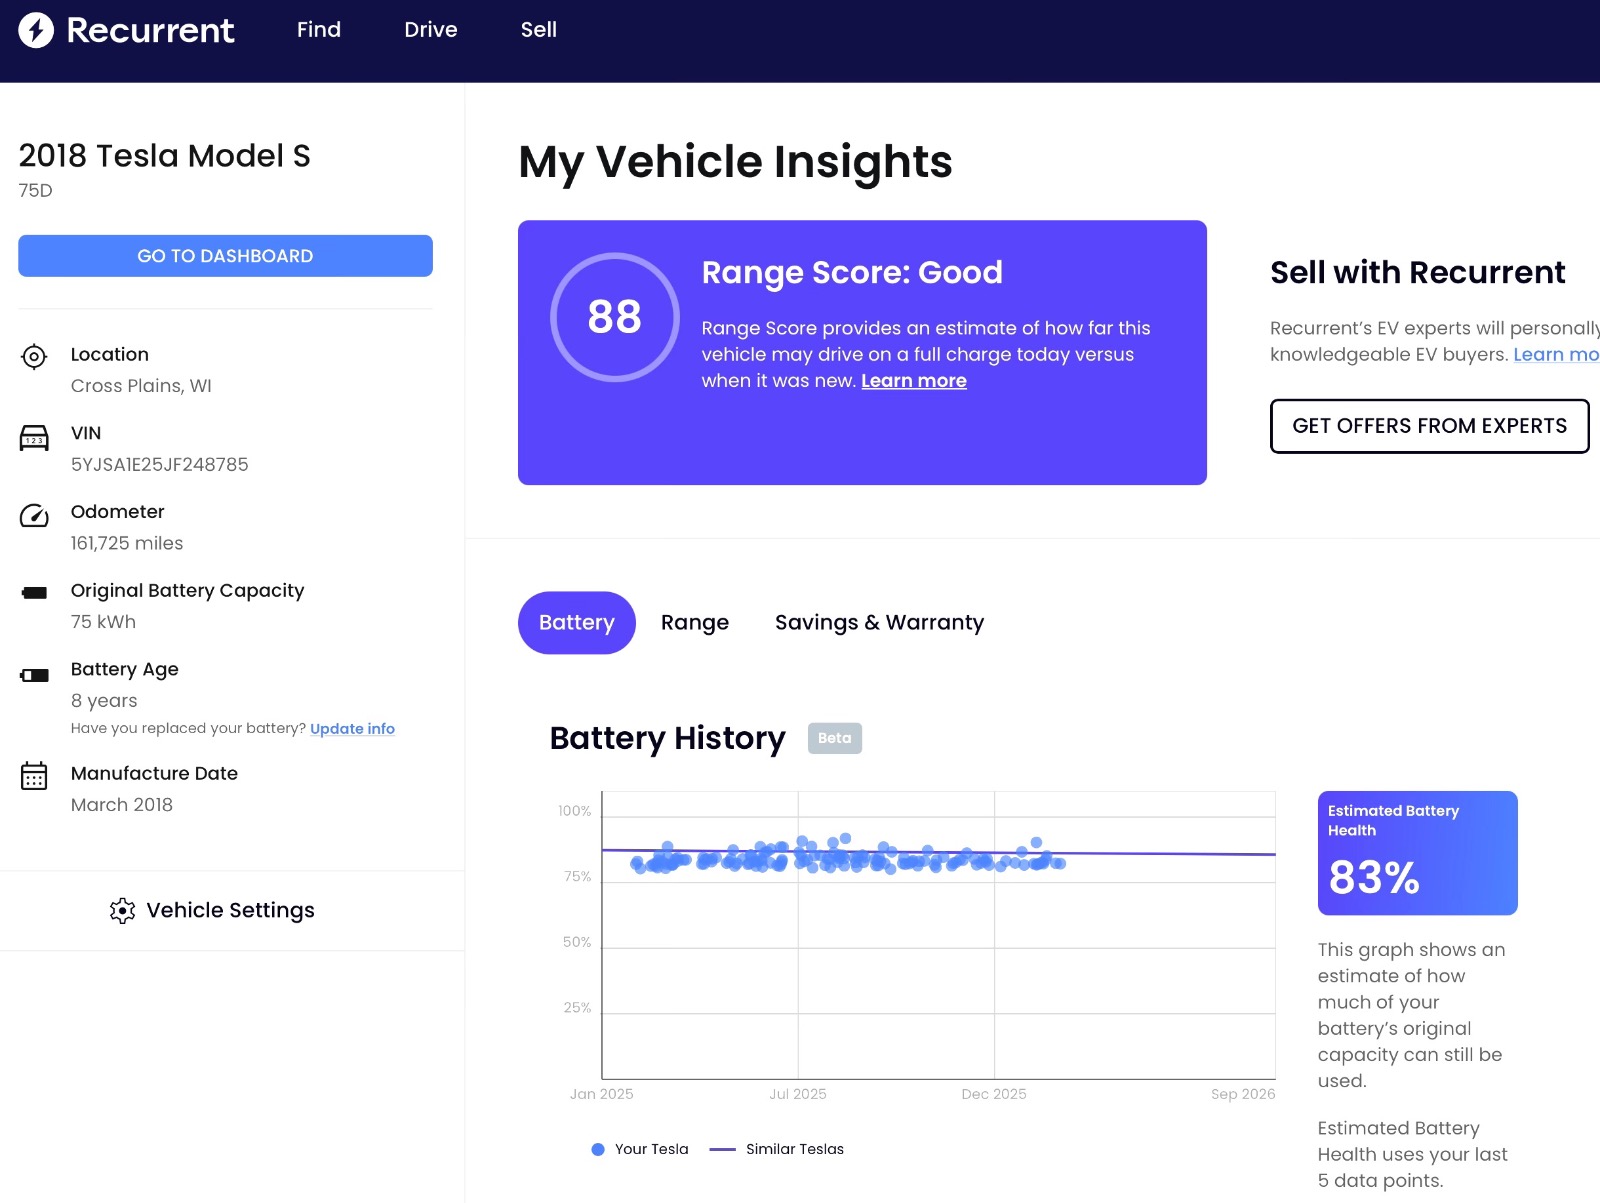1600x1203 pixels.
Task: Click the Manufacture Date calendar icon
Action: pyautogui.click(x=34, y=776)
